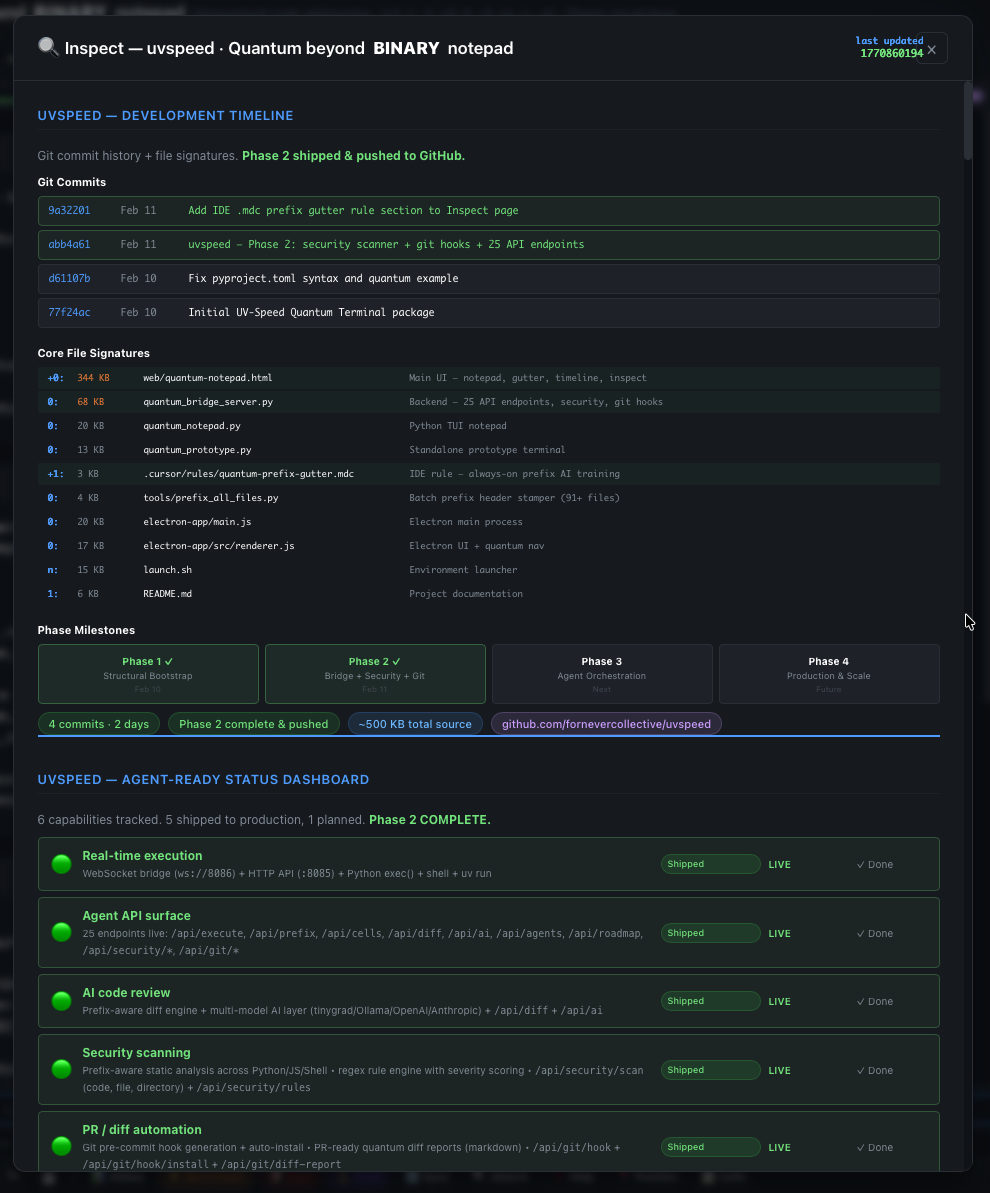Click the dialog's vertical scrollbar thumb
Viewport: 990px width, 1193px height.
968,120
